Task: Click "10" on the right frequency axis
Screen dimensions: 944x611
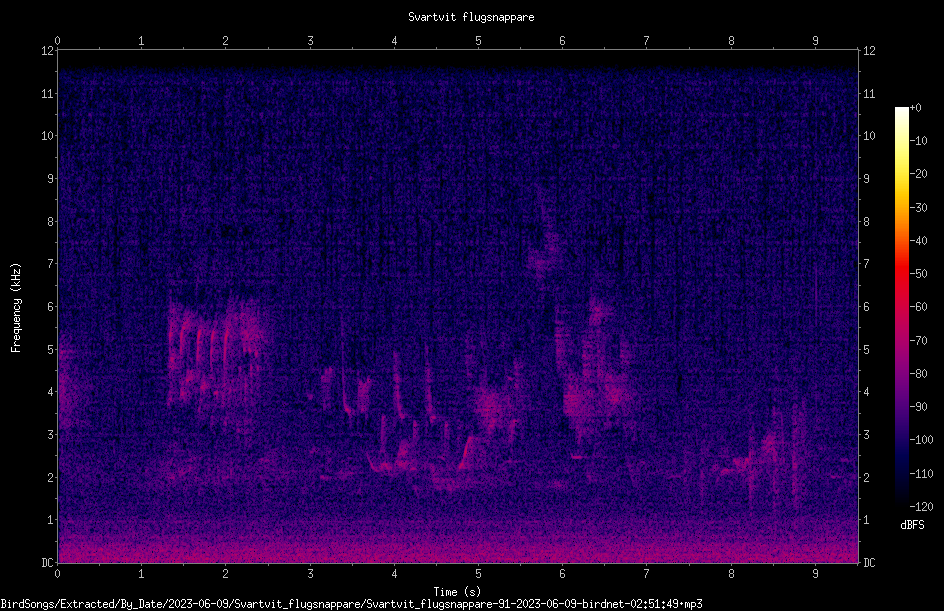Action: coord(869,136)
